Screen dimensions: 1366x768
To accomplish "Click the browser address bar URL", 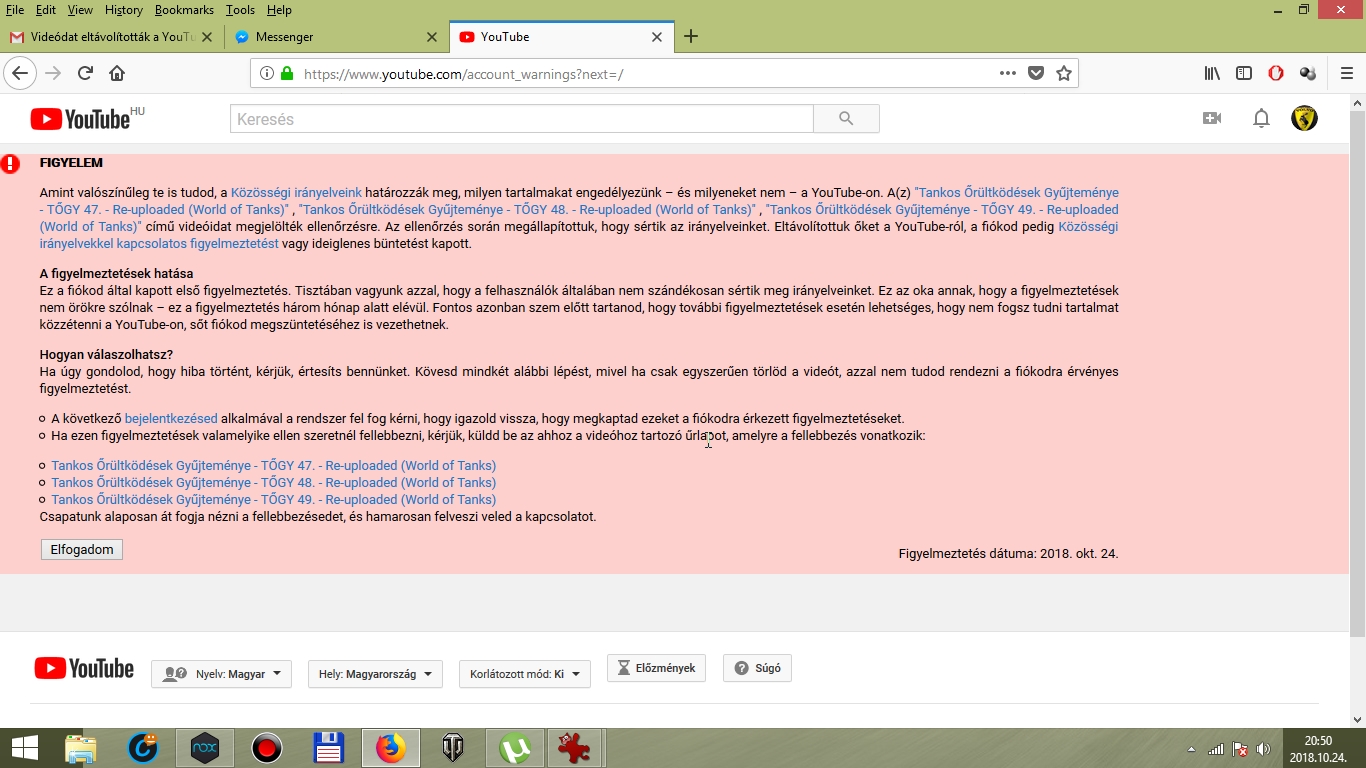I will coord(463,74).
